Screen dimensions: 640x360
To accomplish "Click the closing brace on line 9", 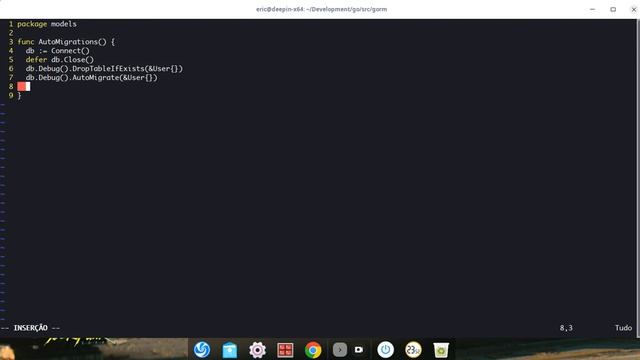I will coord(19,96).
